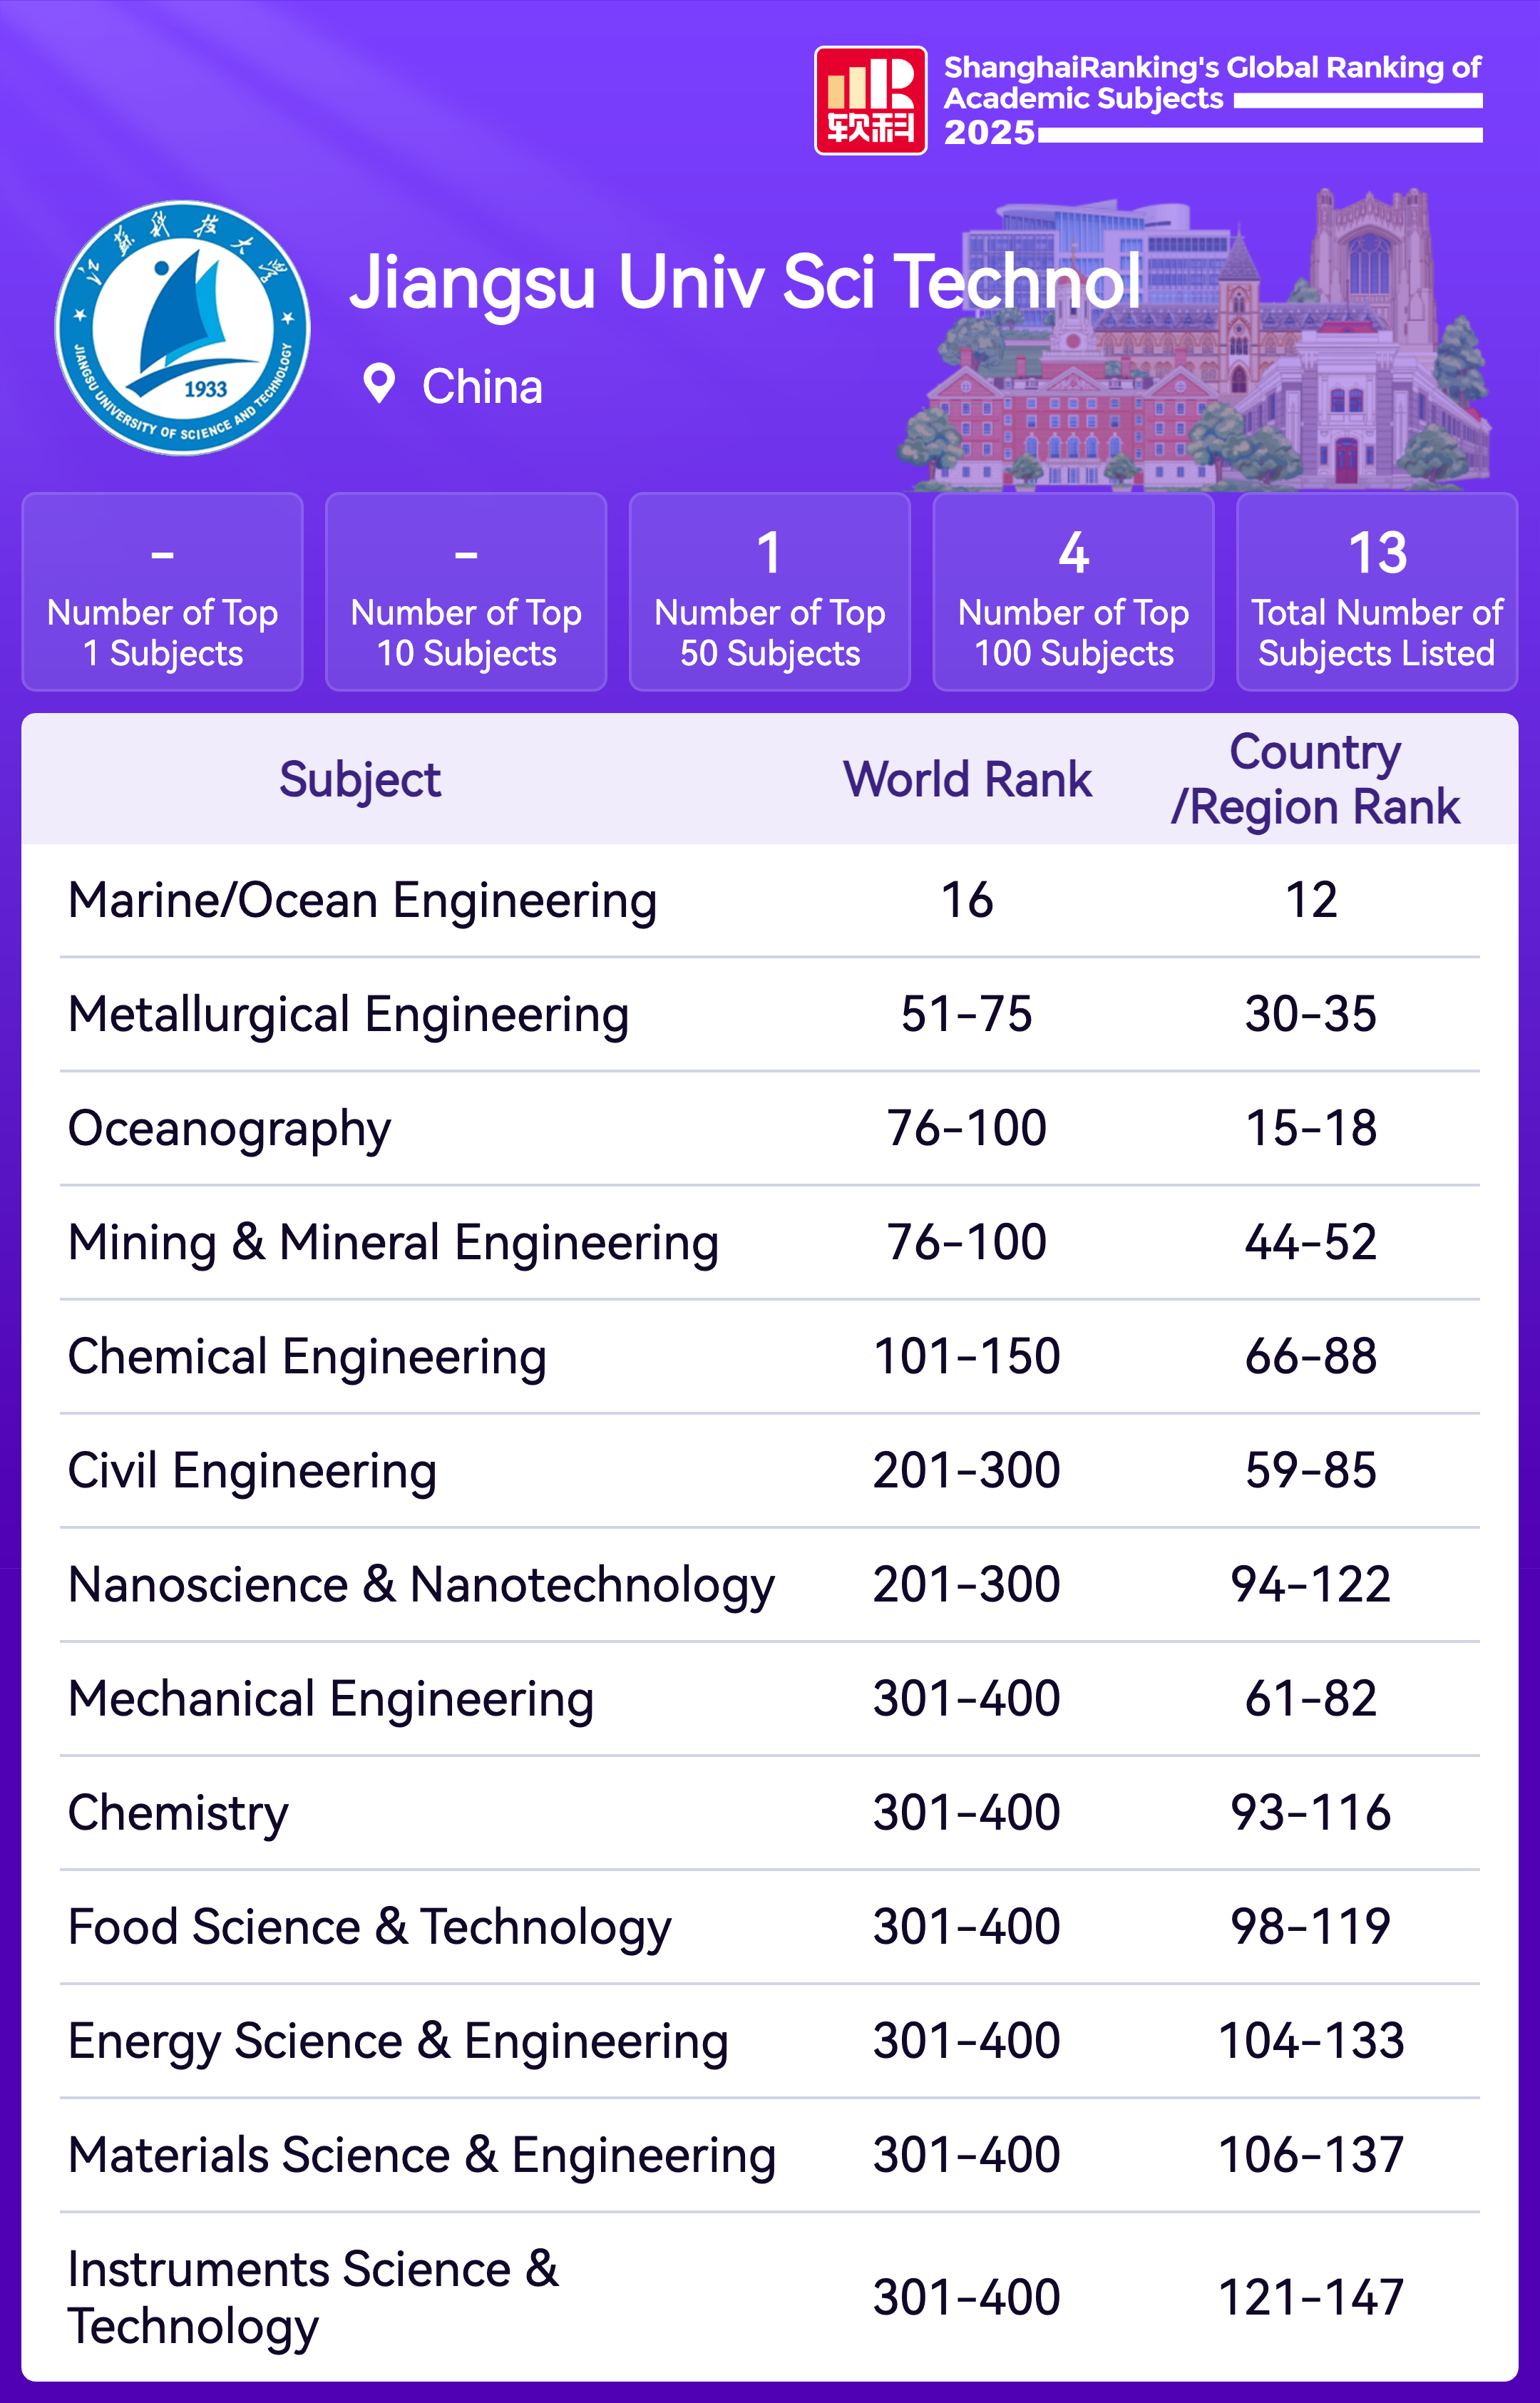1540x2403 pixels.
Task: Sort by the World Rank column header
Action: tap(967, 780)
